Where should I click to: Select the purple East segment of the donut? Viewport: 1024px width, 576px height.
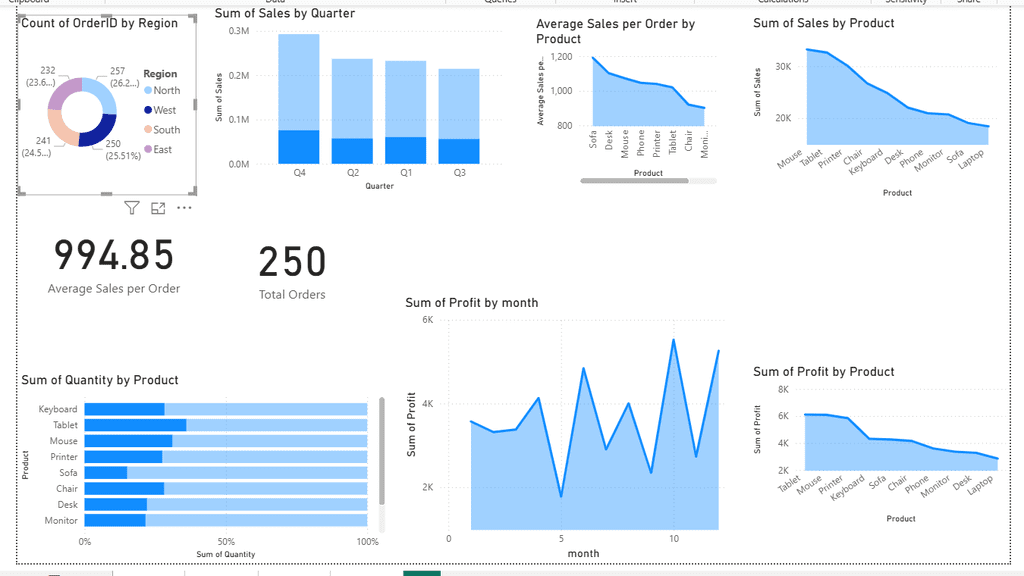(x=64, y=95)
